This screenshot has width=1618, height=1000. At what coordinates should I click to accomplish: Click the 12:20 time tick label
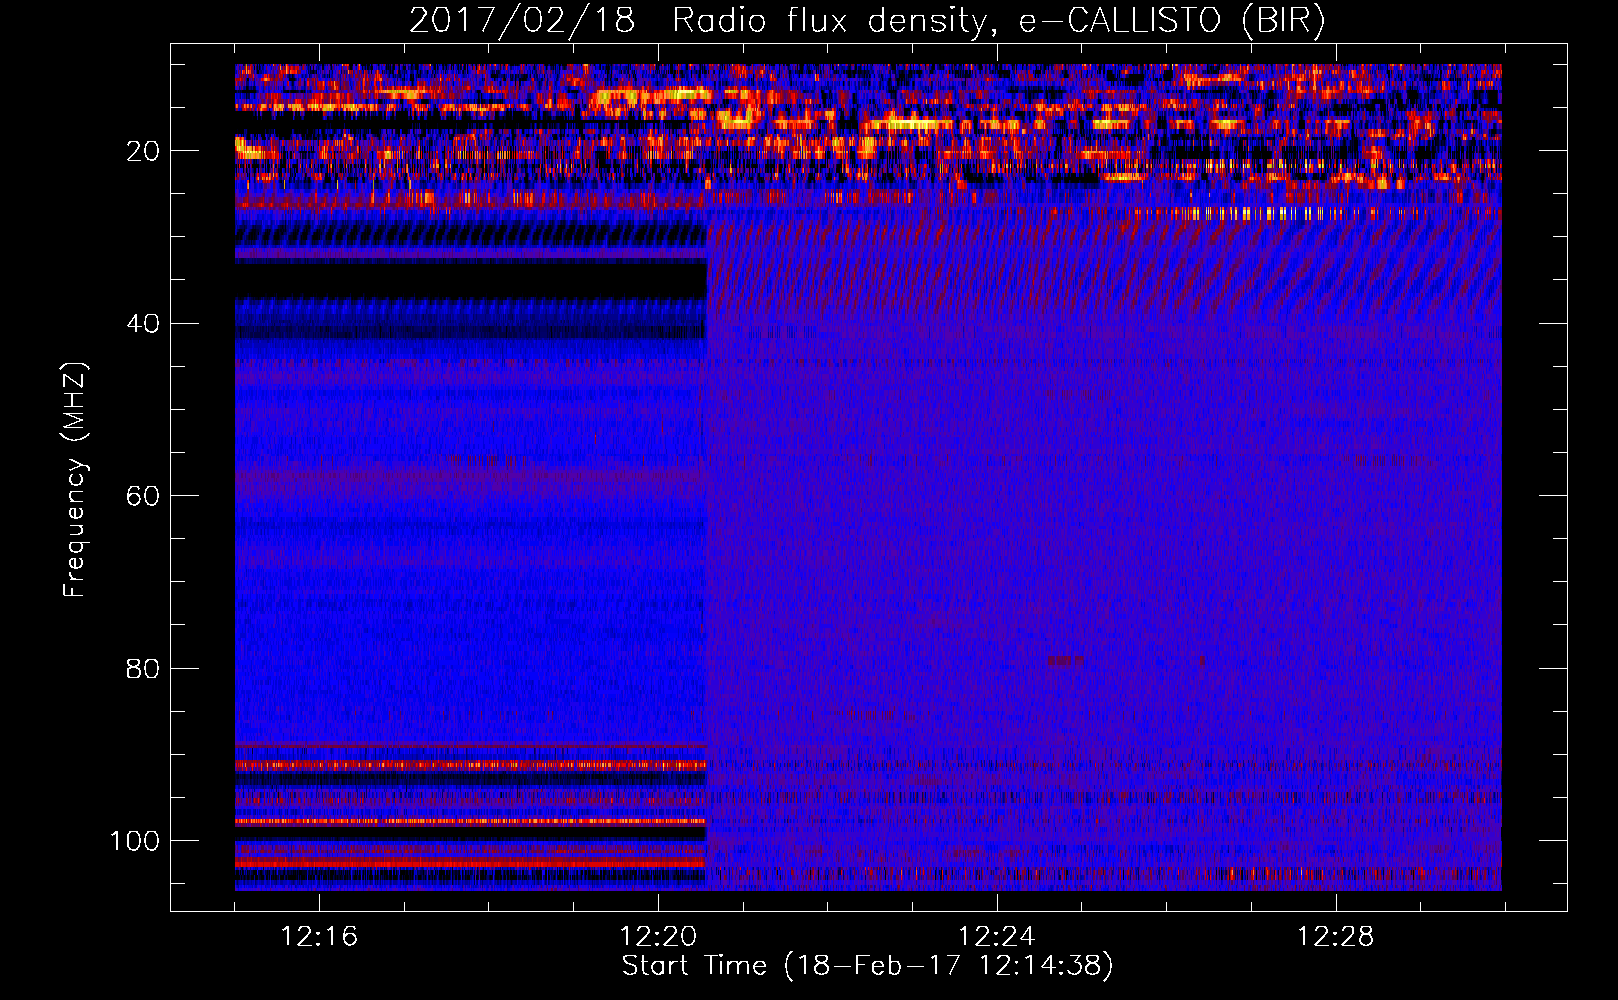pos(658,936)
